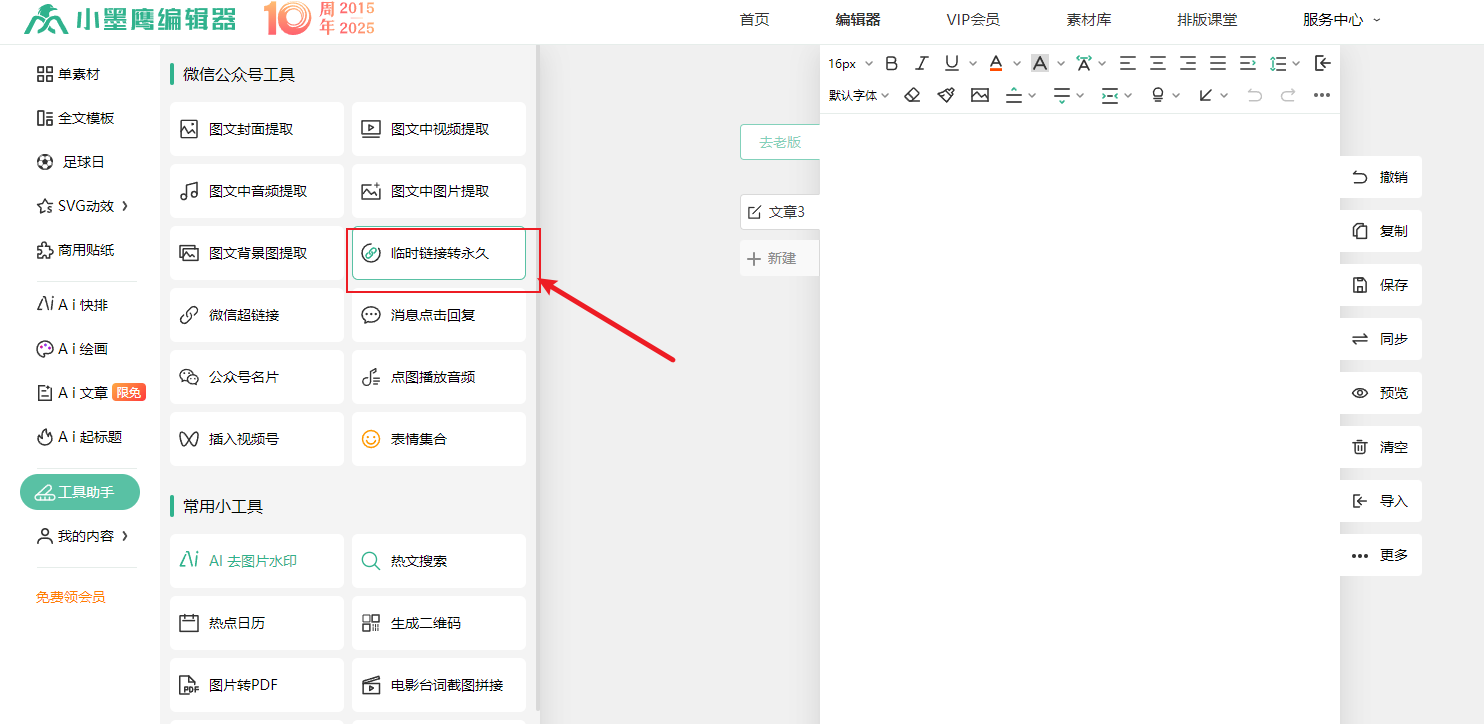Screen dimensions: 1484x724
Task: Toggle bold text formatting
Action: (x=892, y=63)
